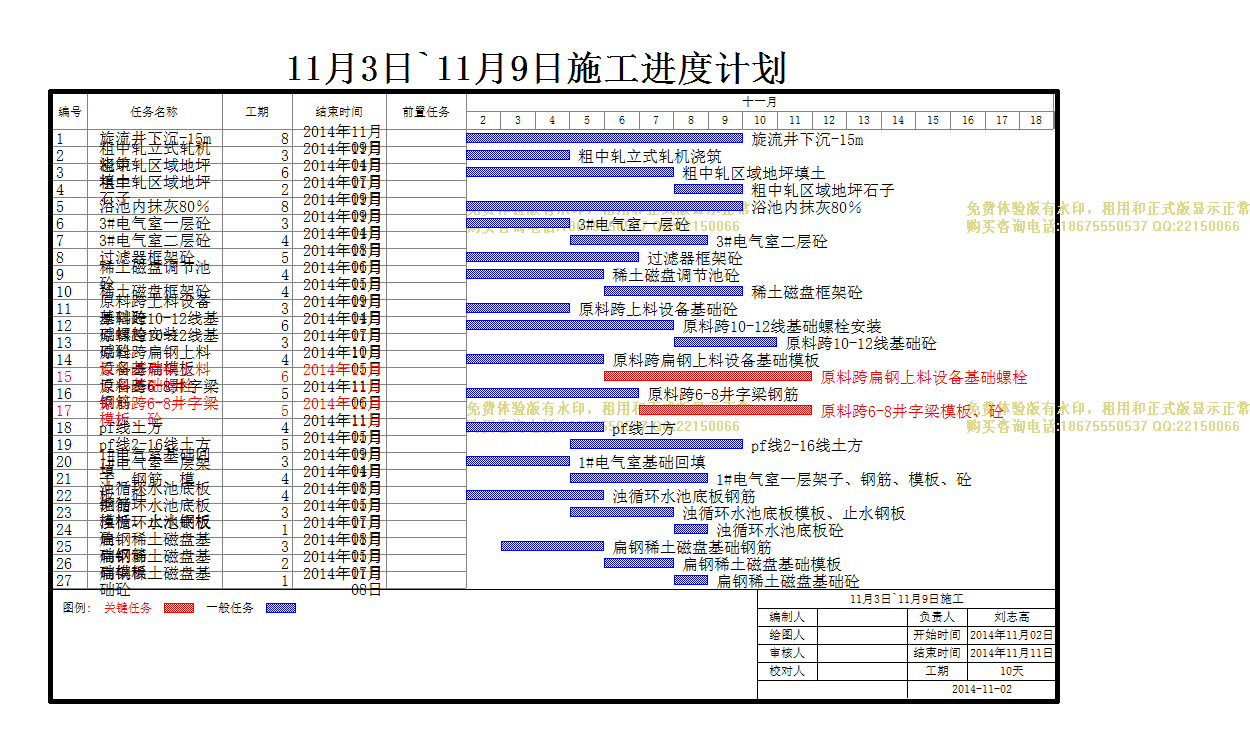Select the blue bar for 粗中轧立式轧机浇筑
This screenshot has height=750, width=1250.
(x=518, y=155)
